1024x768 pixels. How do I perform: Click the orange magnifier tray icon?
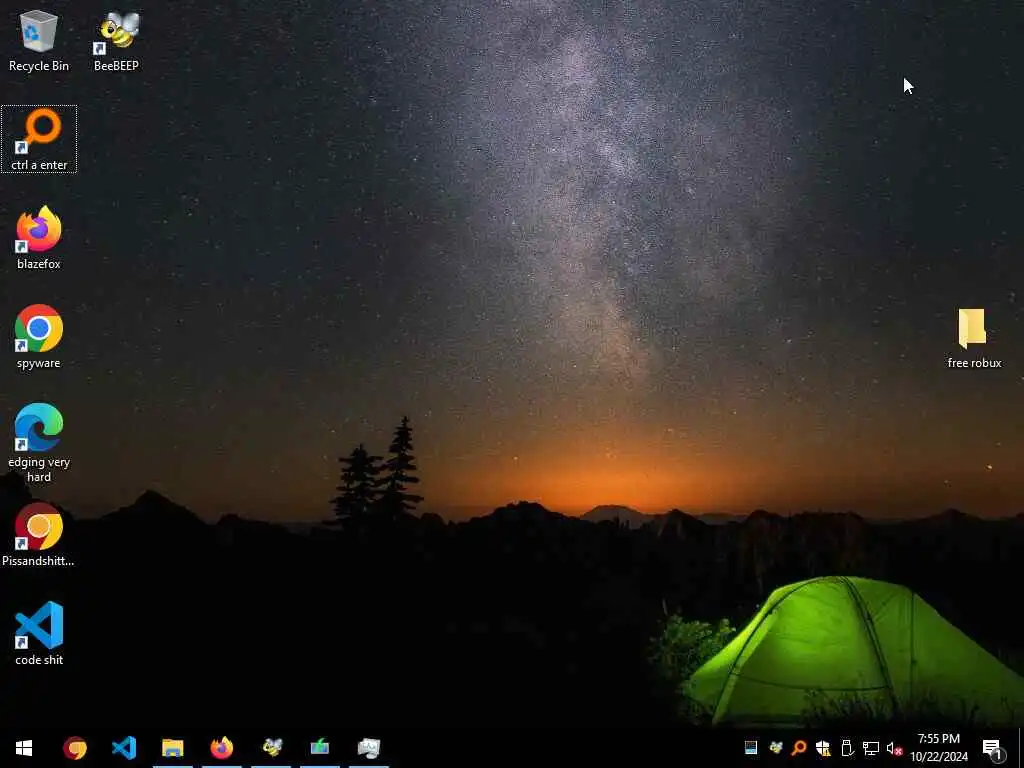tap(799, 748)
